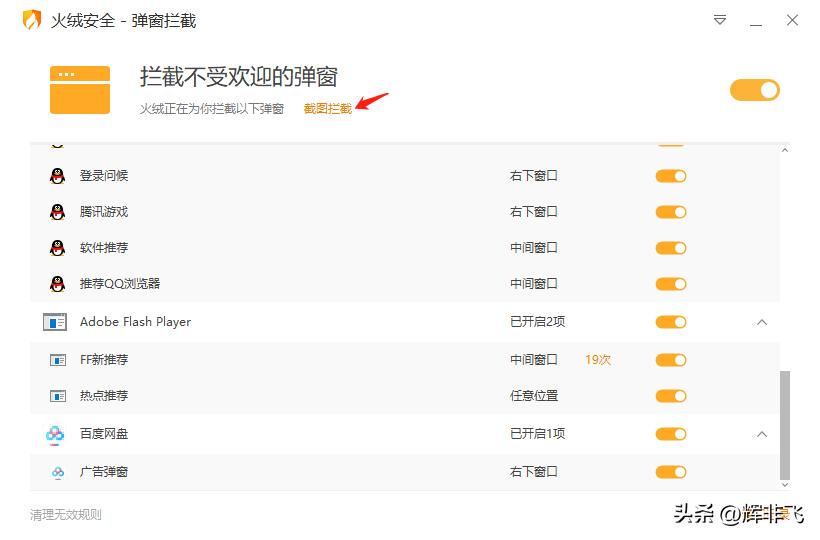Click the 任意位置 position value
Viewport: 820px width, 540px height.
pyautogui.click(x=534, y=396)
